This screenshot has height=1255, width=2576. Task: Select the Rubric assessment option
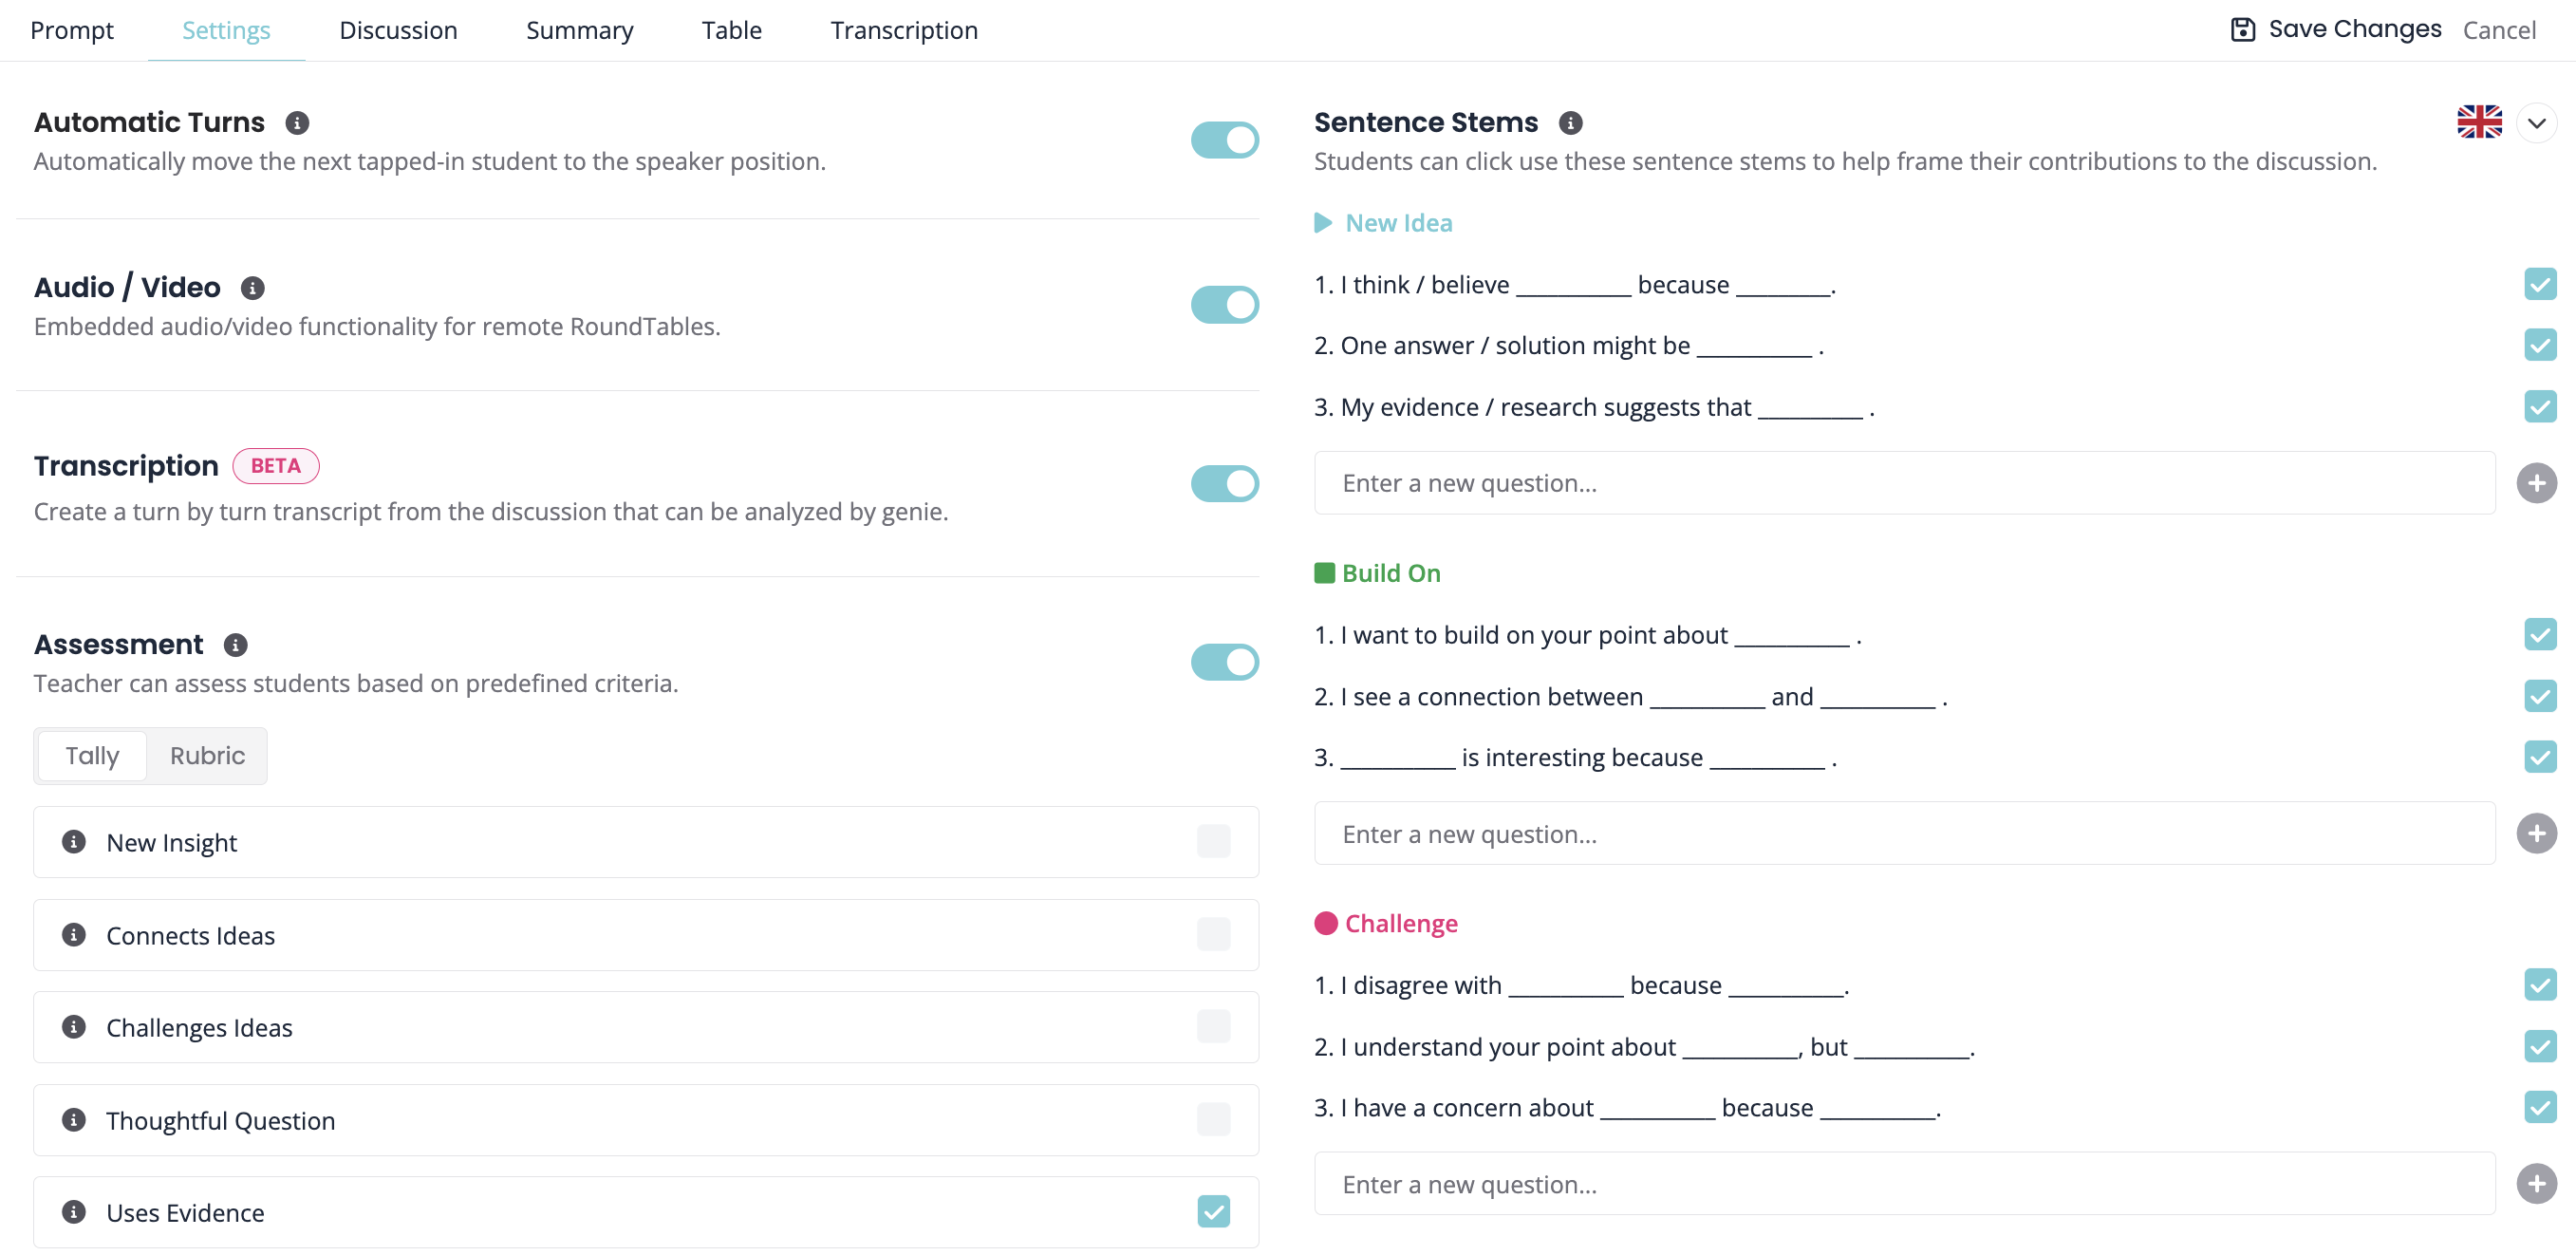coord(207,756)
